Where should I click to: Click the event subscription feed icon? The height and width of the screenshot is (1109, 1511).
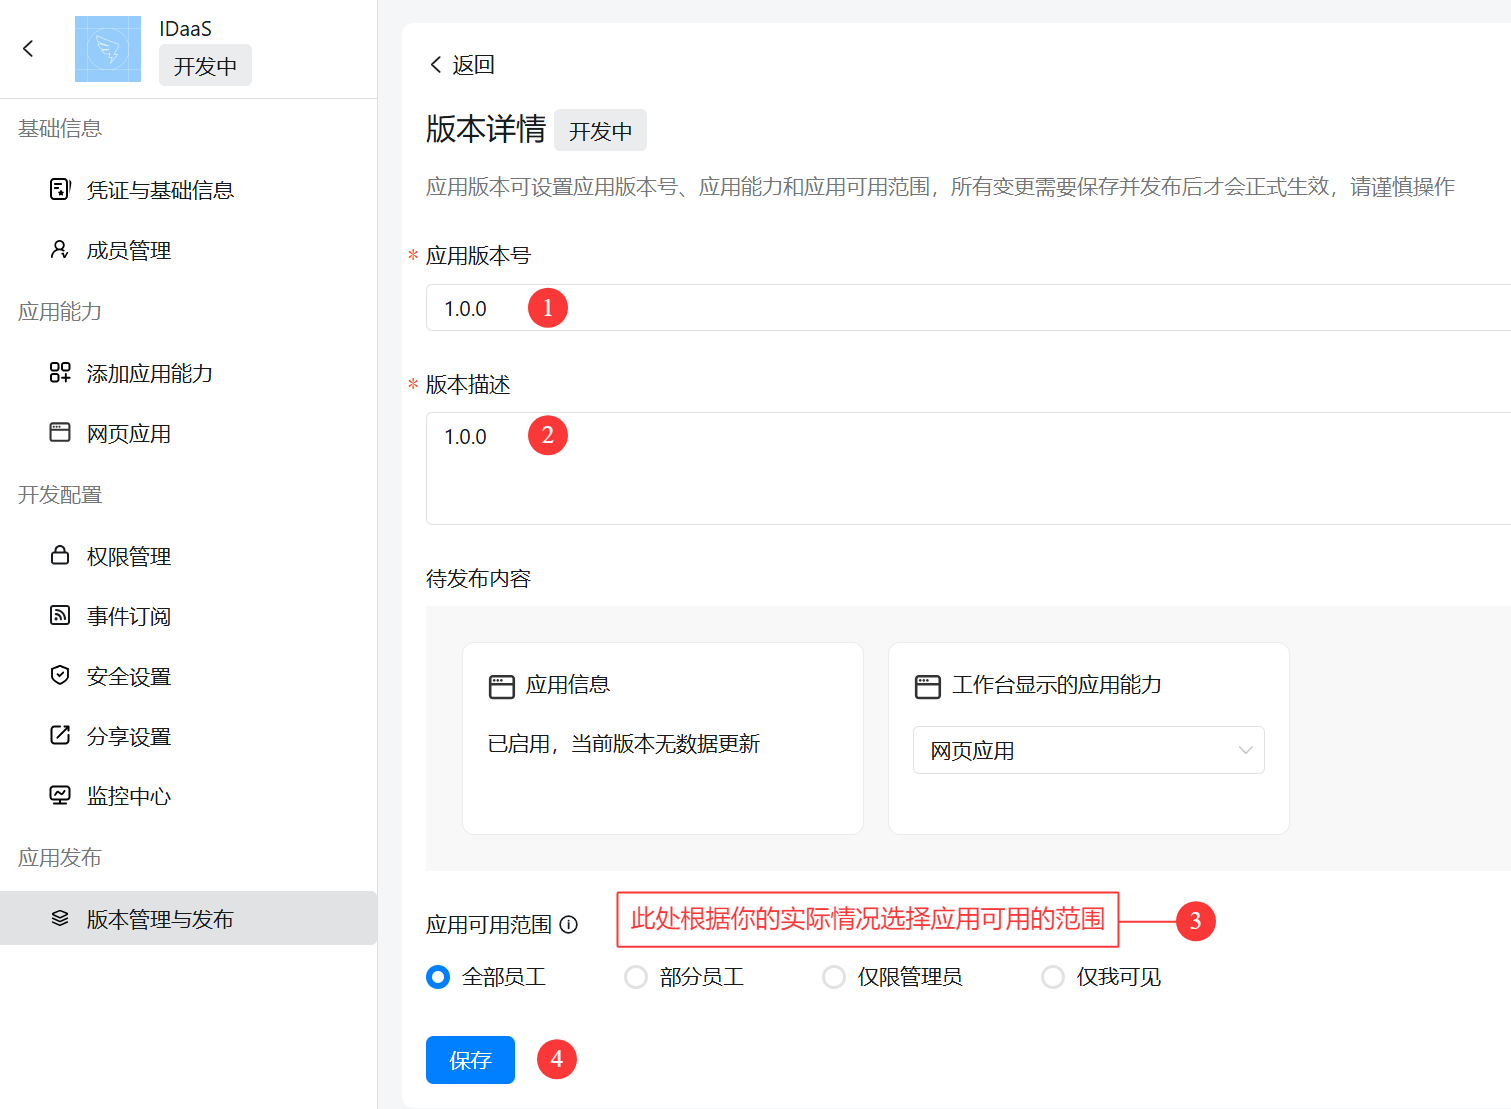(x=60, y=616)
